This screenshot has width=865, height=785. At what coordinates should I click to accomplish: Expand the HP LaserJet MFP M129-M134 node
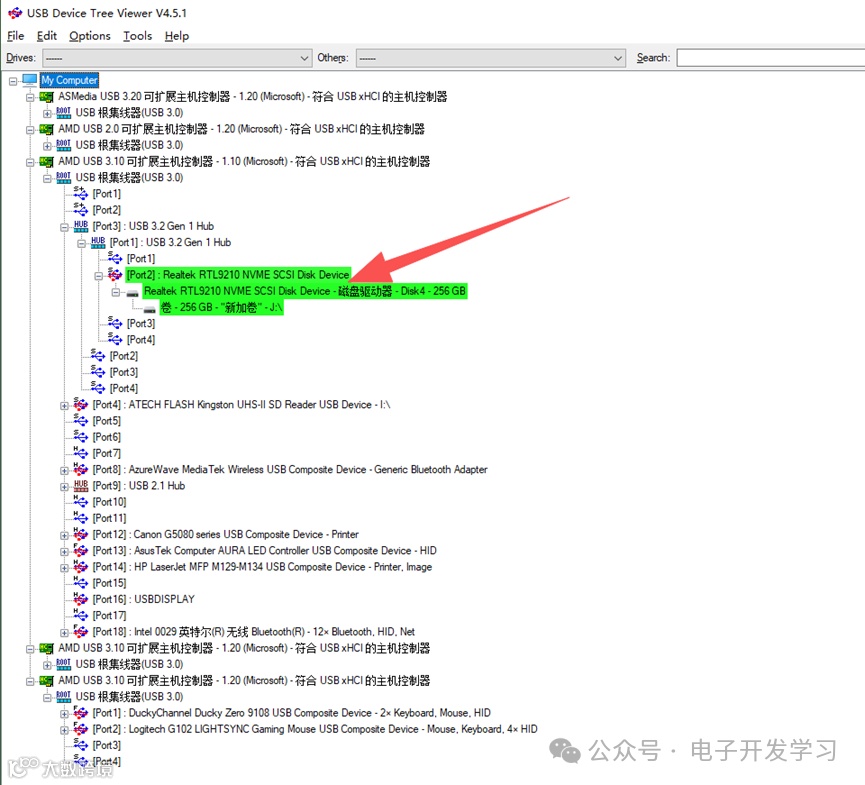(65, 568)
